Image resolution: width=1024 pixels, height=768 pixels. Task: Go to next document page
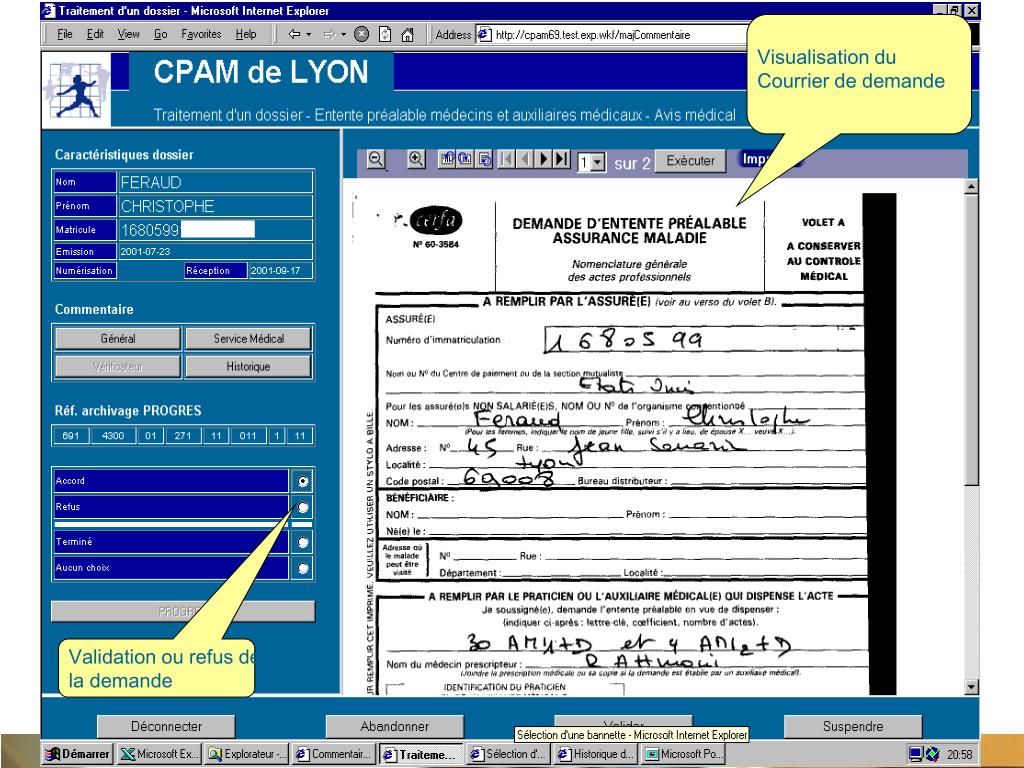pyautogui.click(x=543, y=159)
